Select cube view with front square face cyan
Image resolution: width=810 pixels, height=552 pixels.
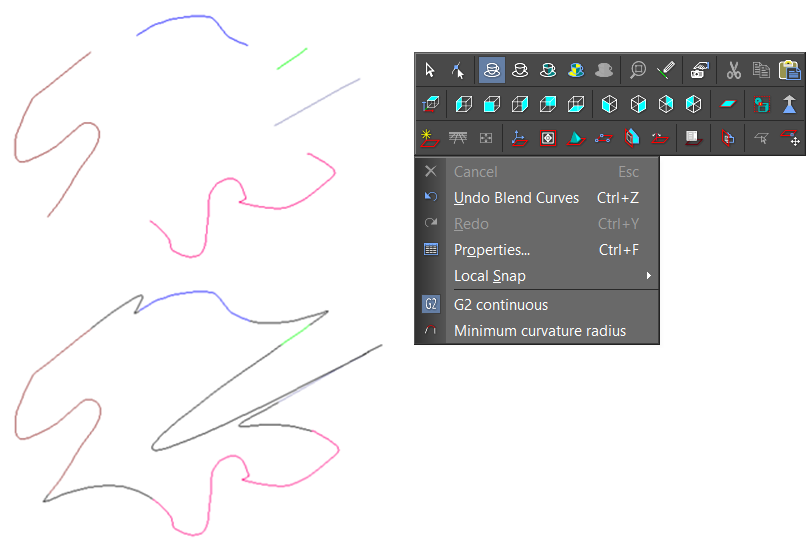pyautogui.click(x=491, y=104)
